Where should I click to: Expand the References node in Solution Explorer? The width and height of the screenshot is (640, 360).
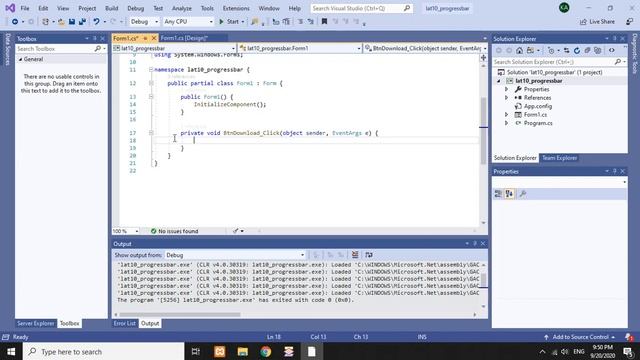(x=507, y=98)
